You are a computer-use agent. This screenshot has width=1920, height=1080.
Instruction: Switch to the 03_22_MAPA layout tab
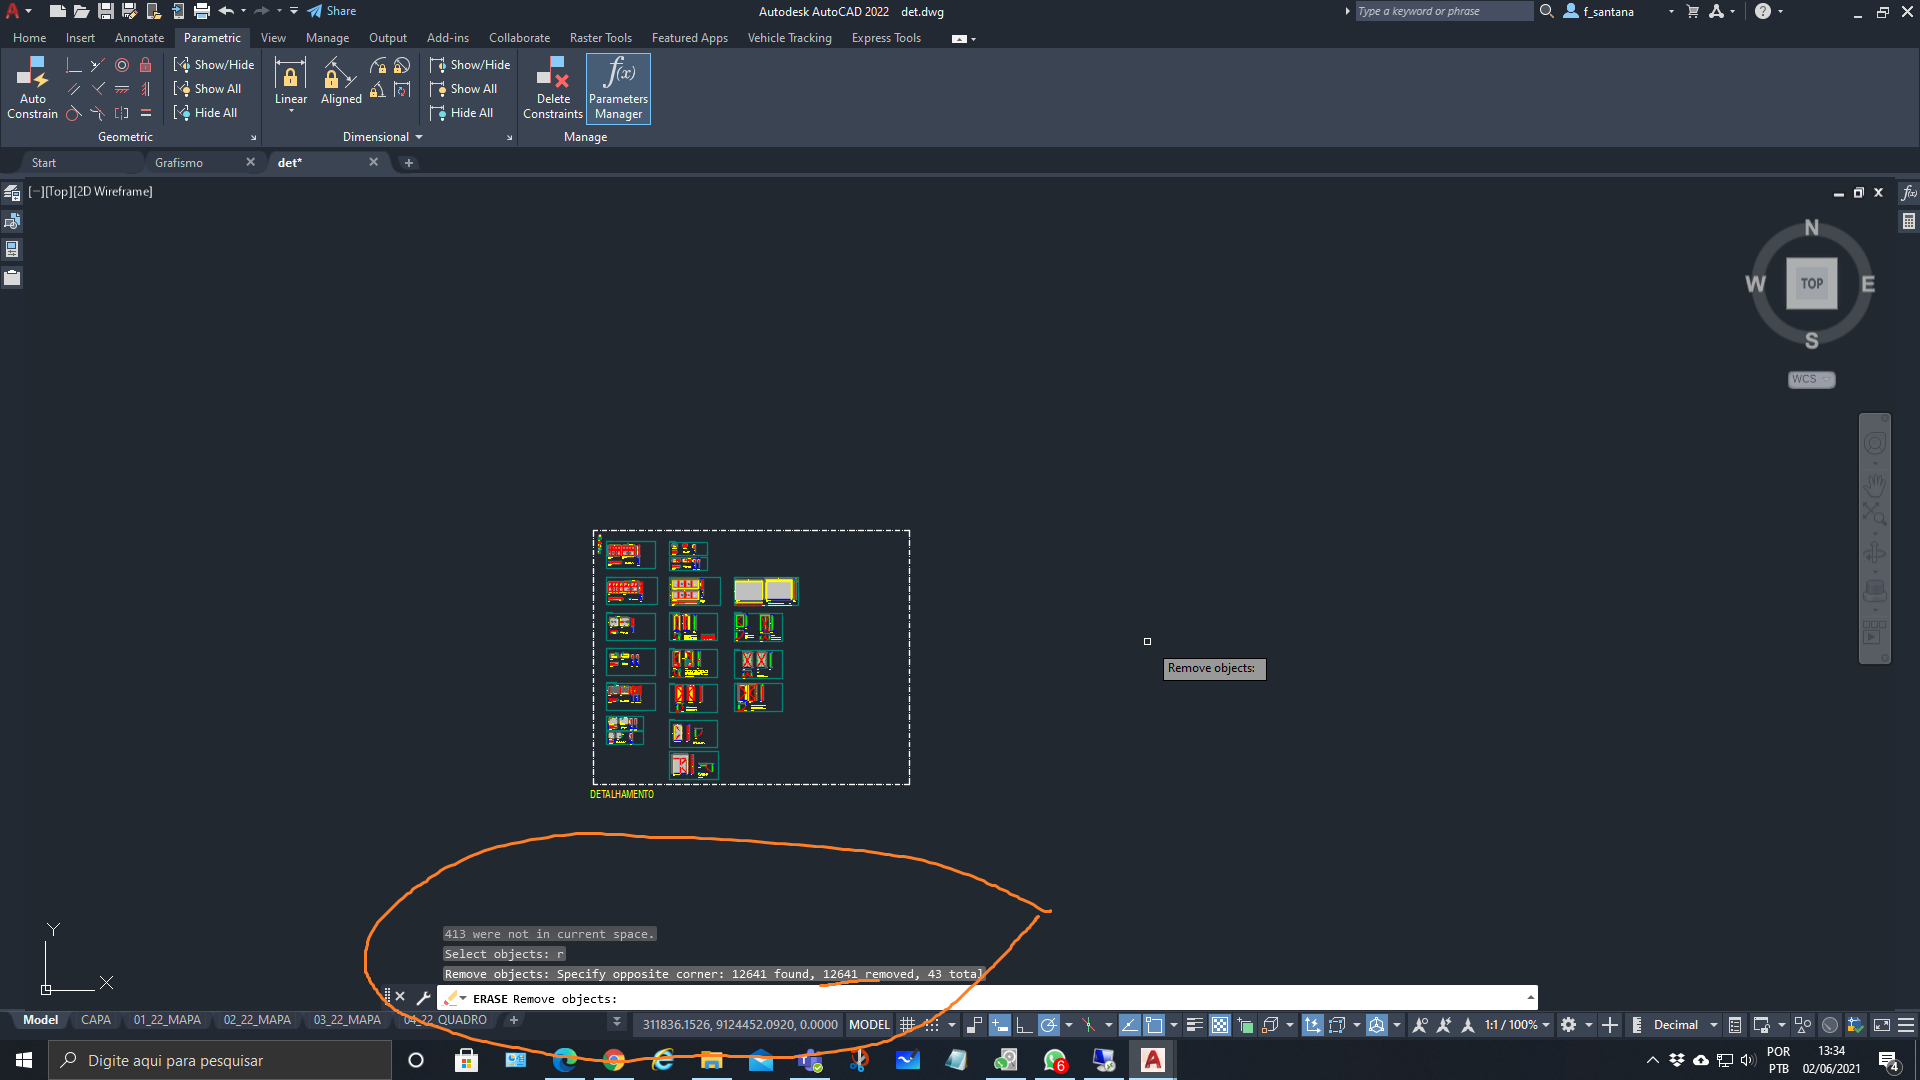click(346, 1019)
